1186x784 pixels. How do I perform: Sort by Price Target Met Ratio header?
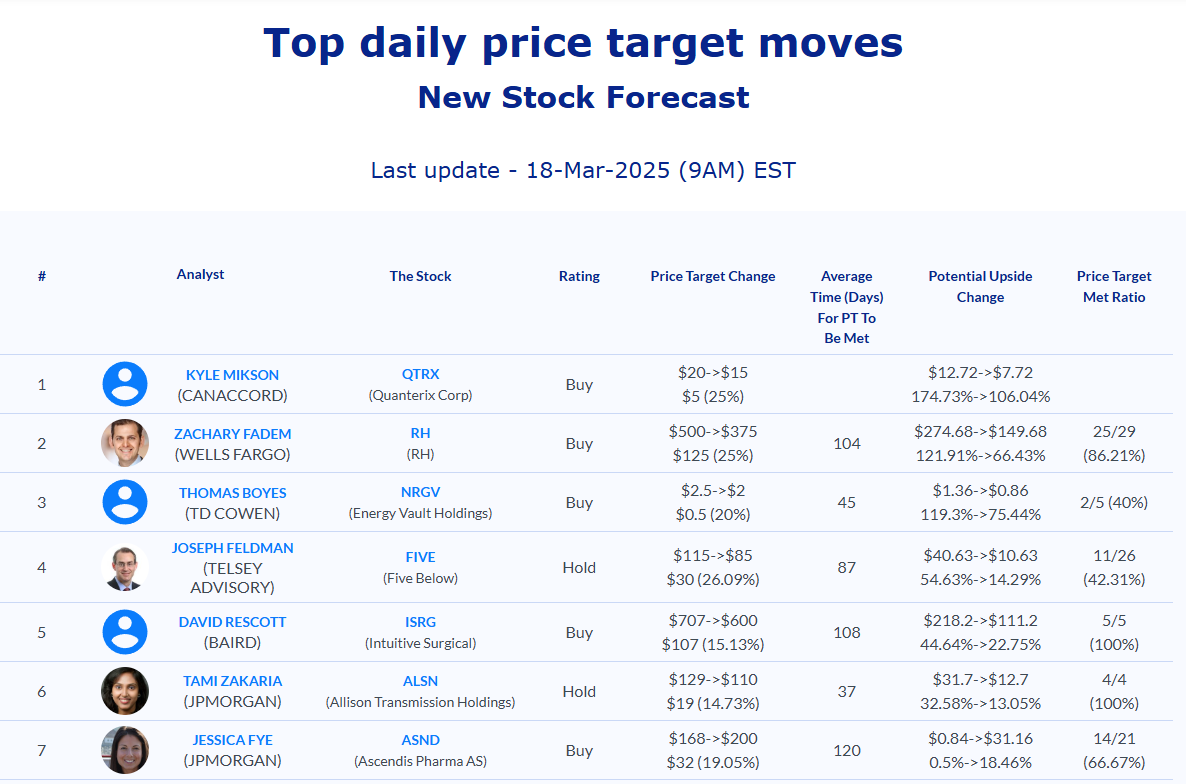point(1114,287)
